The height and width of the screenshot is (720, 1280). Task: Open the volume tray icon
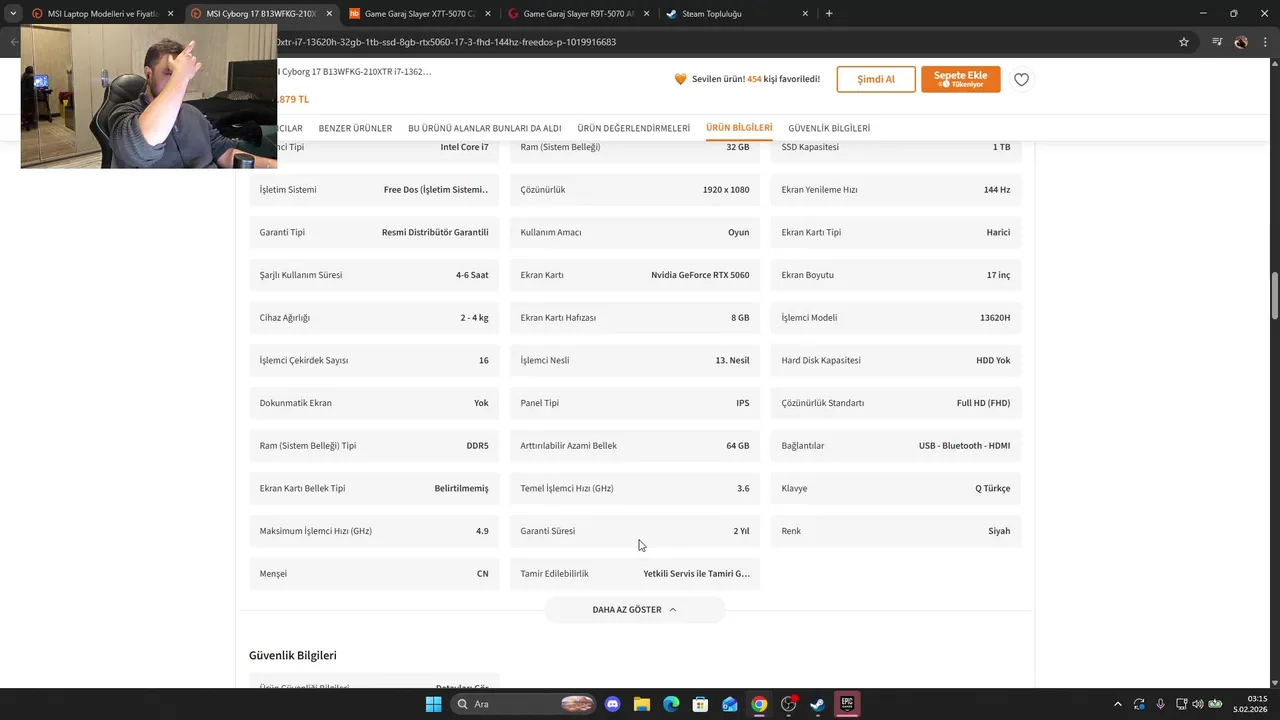(1197, 704)
